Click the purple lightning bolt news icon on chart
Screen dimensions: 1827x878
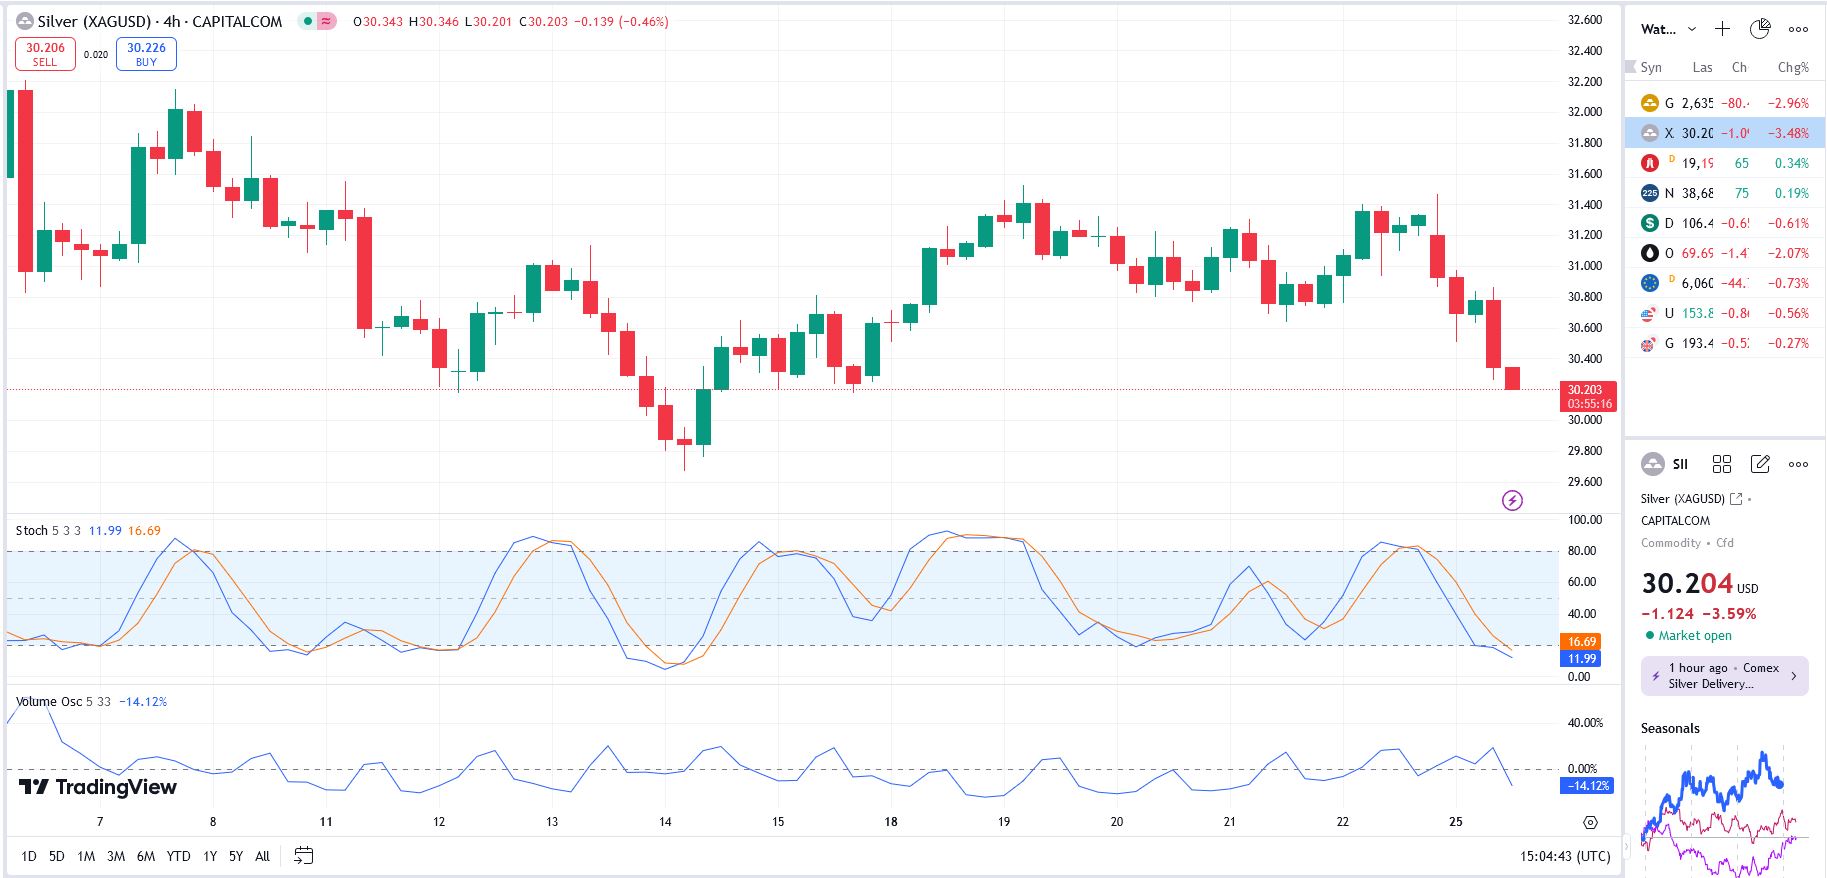point(1512,500)
